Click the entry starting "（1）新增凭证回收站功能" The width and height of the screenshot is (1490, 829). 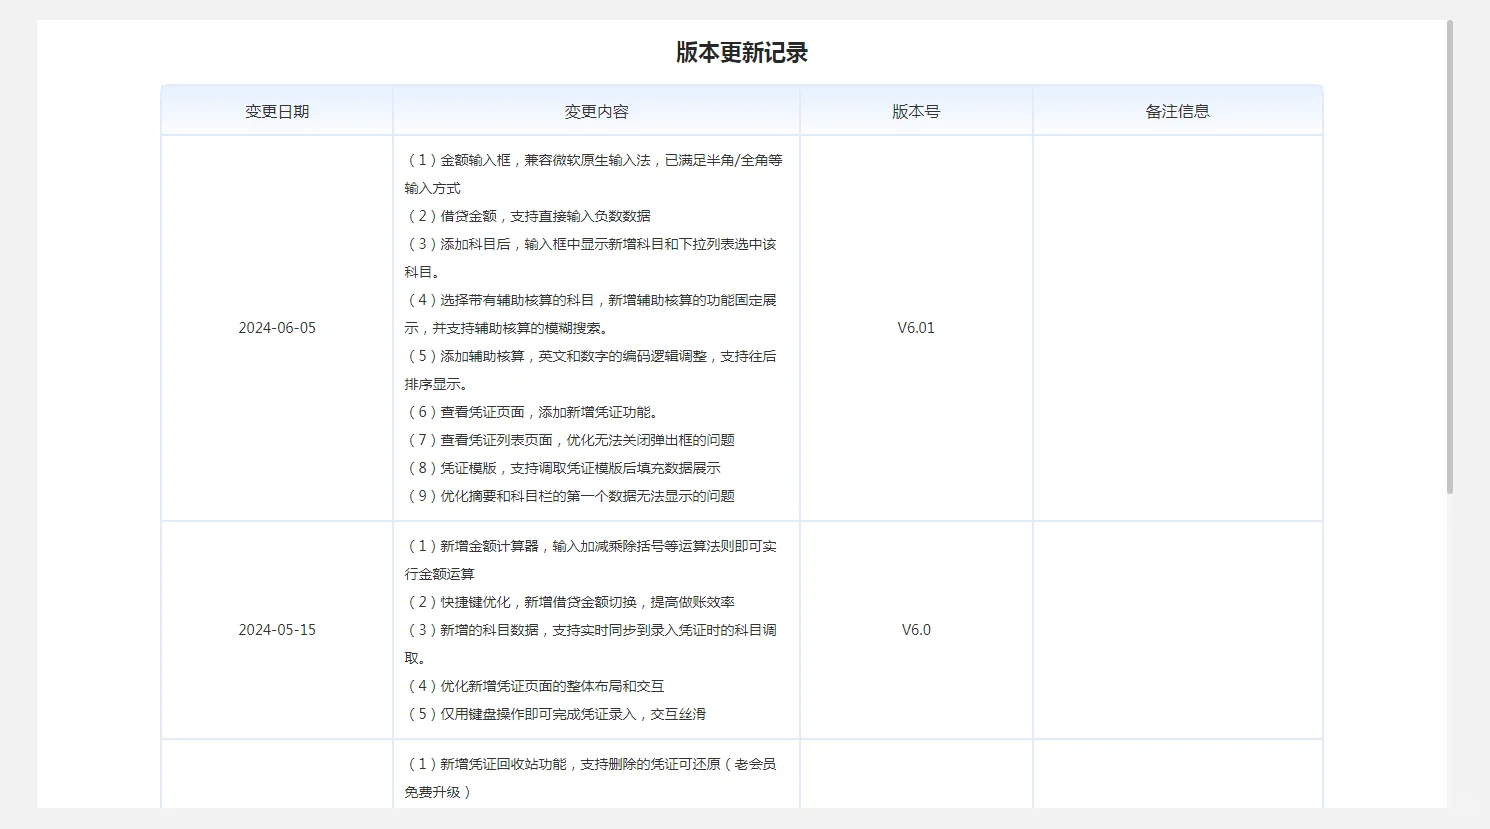click(x=591, y=778)
